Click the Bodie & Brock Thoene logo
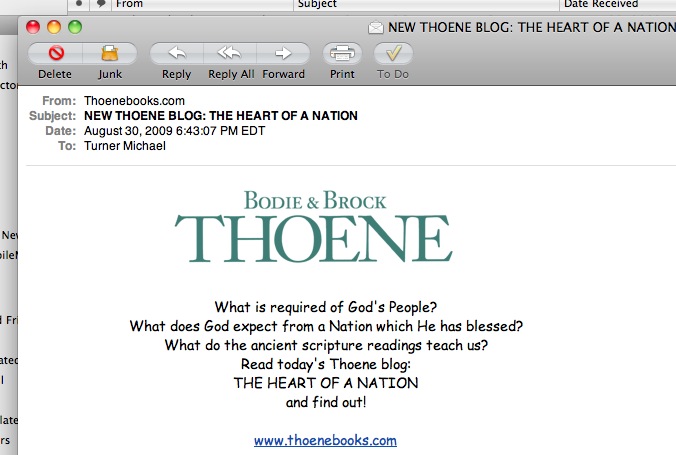This screenshot has height=455, width=676. [x=313, y=226]
